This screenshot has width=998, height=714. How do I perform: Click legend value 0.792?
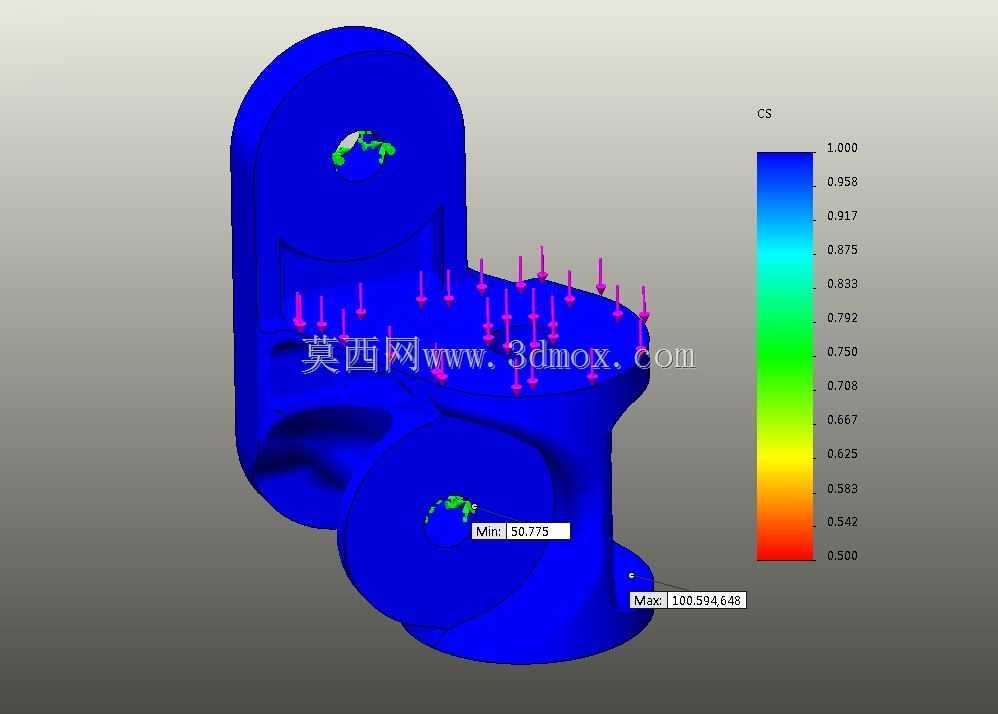point(842,318)
